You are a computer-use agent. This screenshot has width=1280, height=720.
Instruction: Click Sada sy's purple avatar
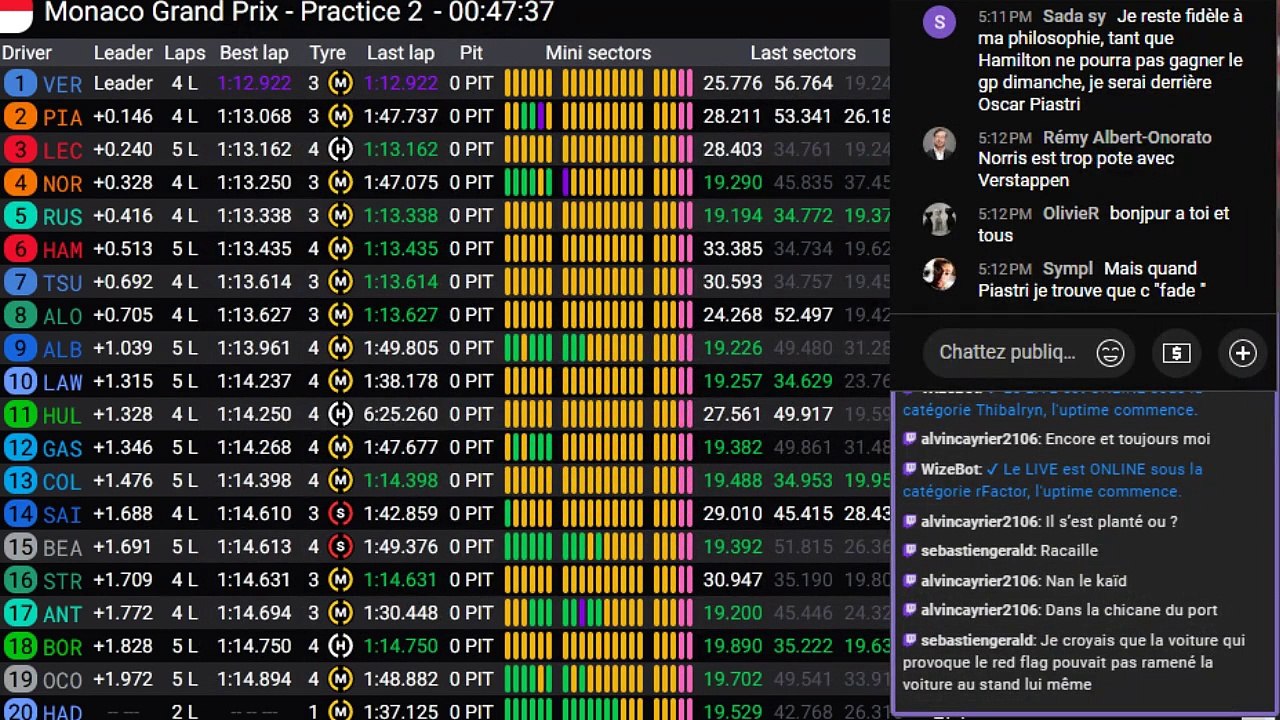pyautogui.click(x=939, y=21)
